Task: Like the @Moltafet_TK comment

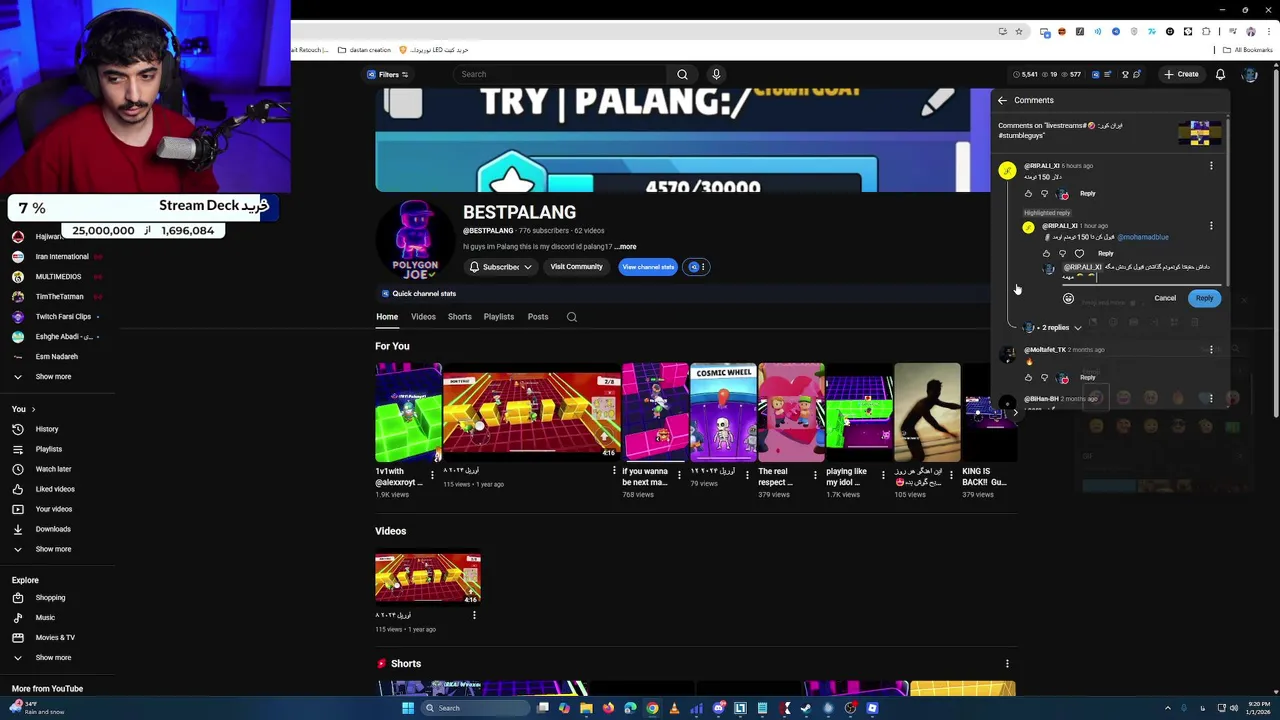Action: tap(1028, 377)
